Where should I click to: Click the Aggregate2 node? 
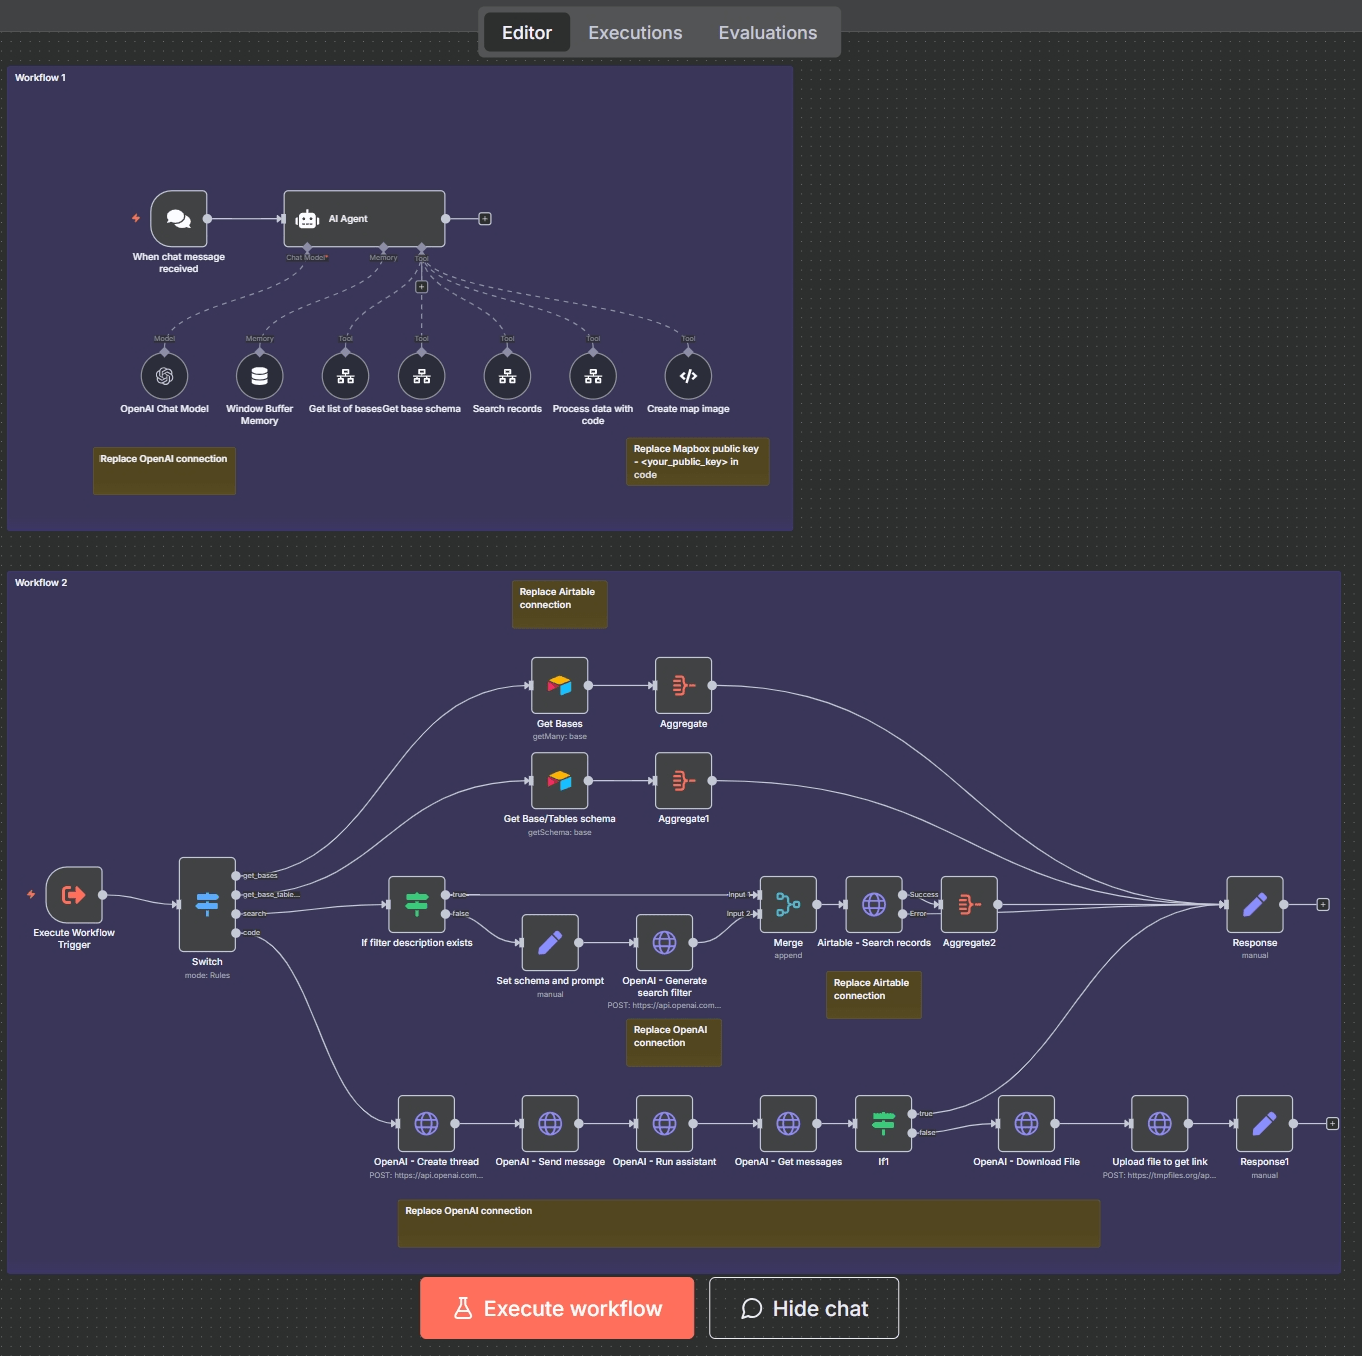(x=969, y=905)
